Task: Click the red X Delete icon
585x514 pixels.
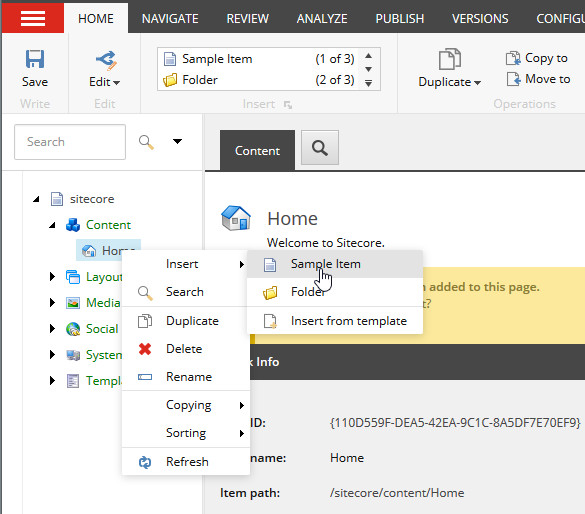Action: pos(145,349)
